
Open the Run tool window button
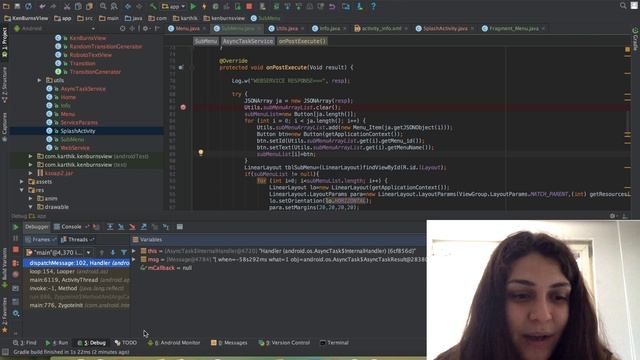click(x=57, y=343)
